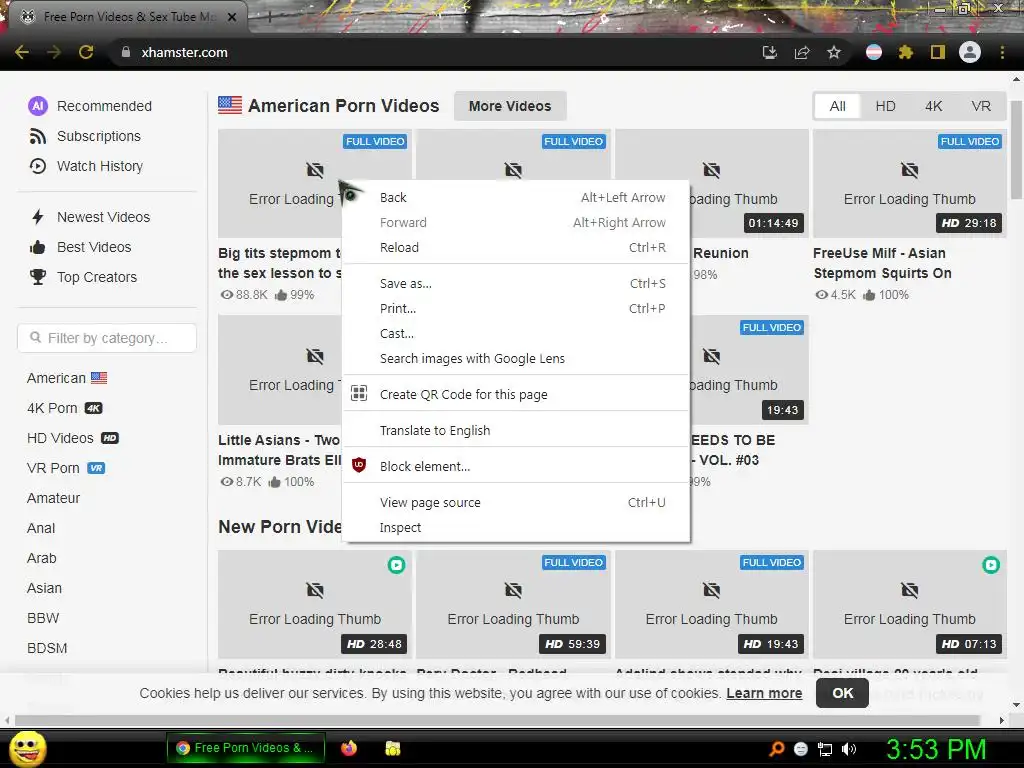Screen dimensions: 1024x768
Task: Select the HD quality filter
Action: pos(886,106)
